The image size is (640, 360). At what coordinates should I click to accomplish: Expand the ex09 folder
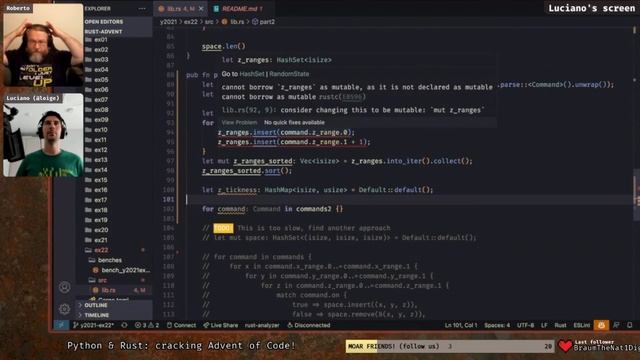tap(101, 120)
